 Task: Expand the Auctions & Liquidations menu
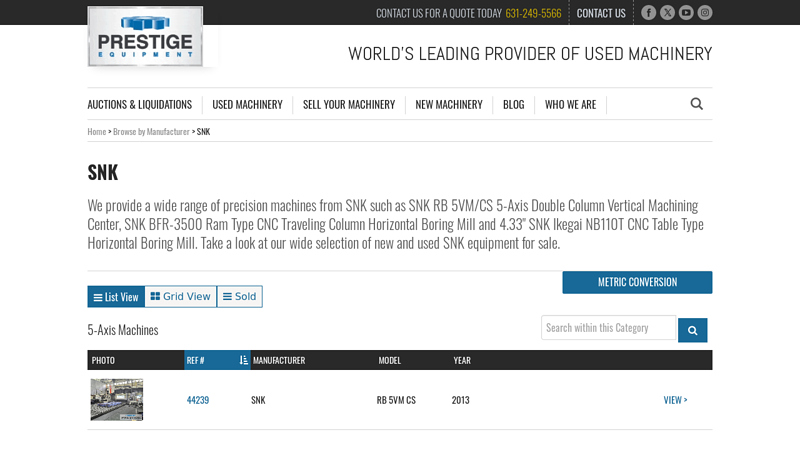139,105
